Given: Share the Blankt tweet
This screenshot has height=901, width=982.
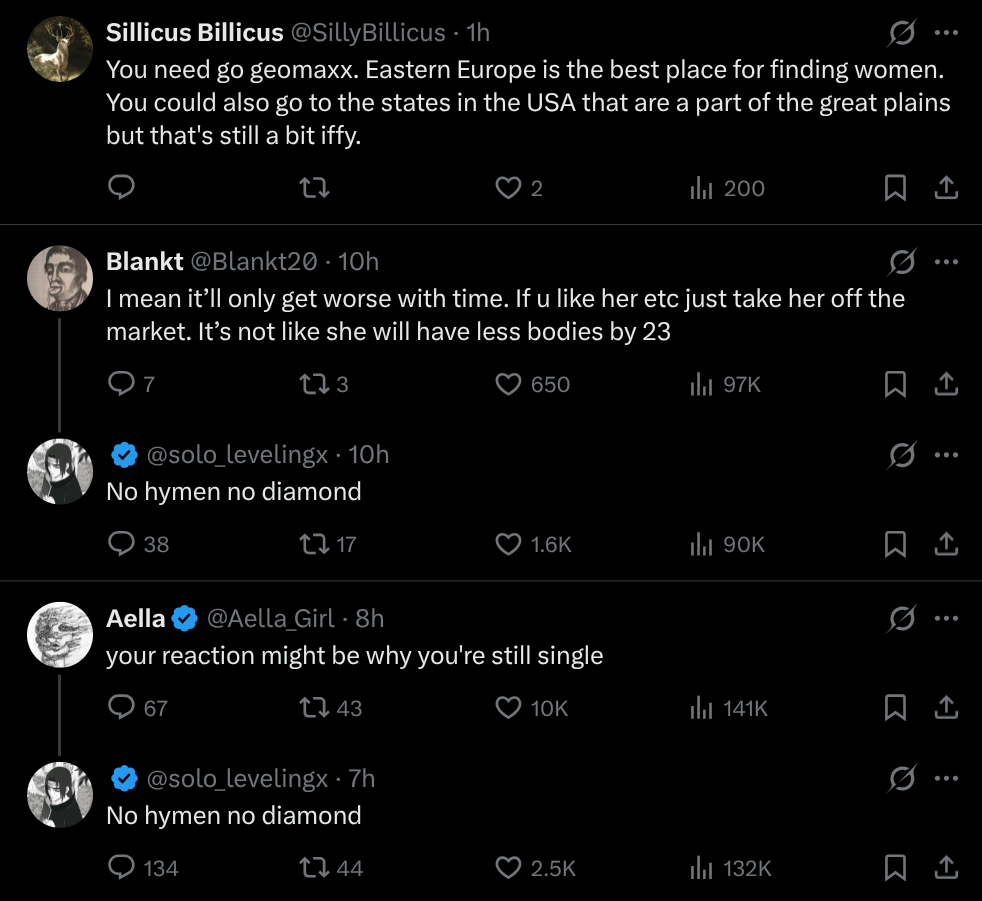Looking at the screenshot, I should pos(945,384).
